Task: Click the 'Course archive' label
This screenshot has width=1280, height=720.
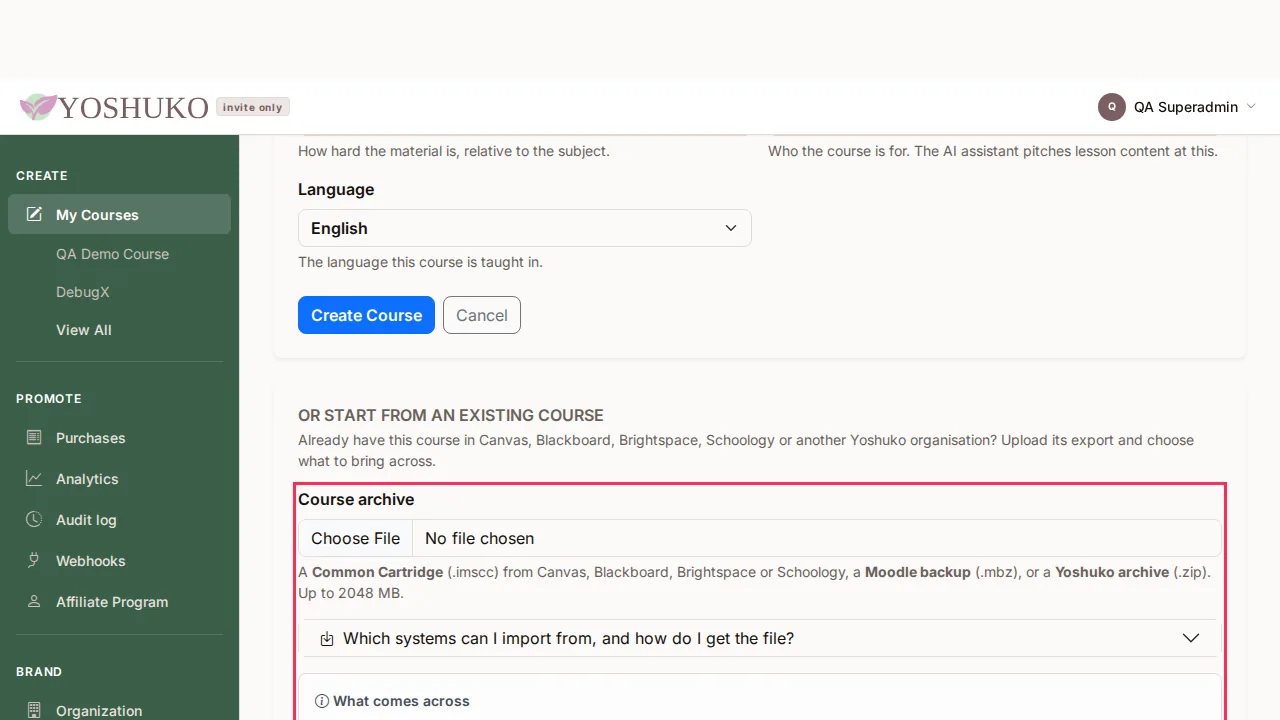Action: point(356,499)
